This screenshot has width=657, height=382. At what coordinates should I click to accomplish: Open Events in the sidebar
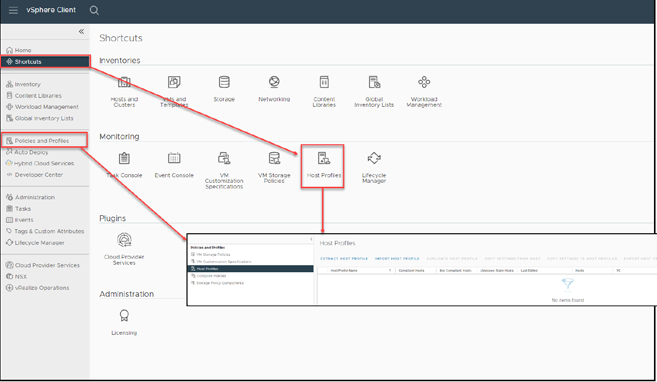pyautogui.click(x=20, y=220)
